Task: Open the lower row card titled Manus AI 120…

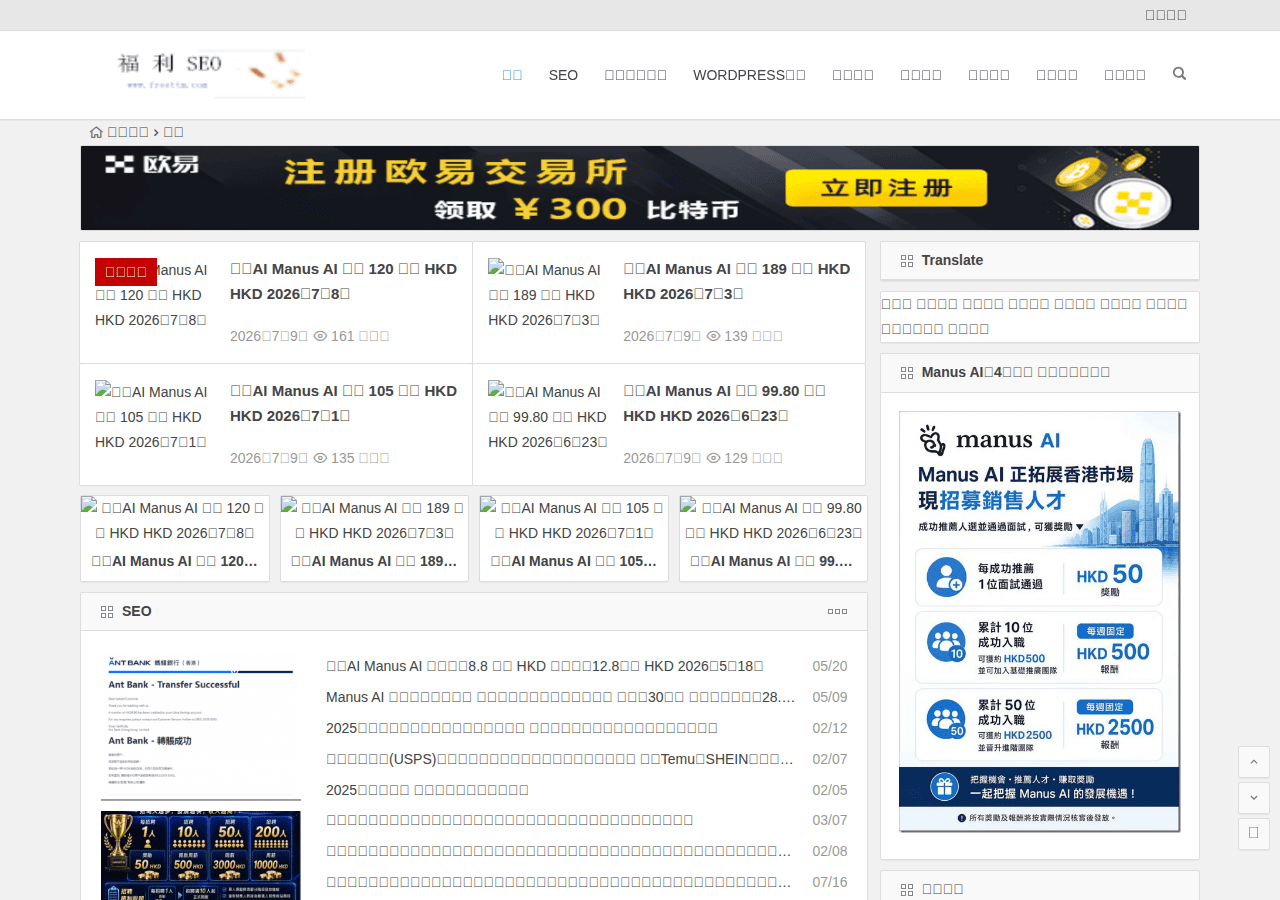Action: click(x=175, y=561)
